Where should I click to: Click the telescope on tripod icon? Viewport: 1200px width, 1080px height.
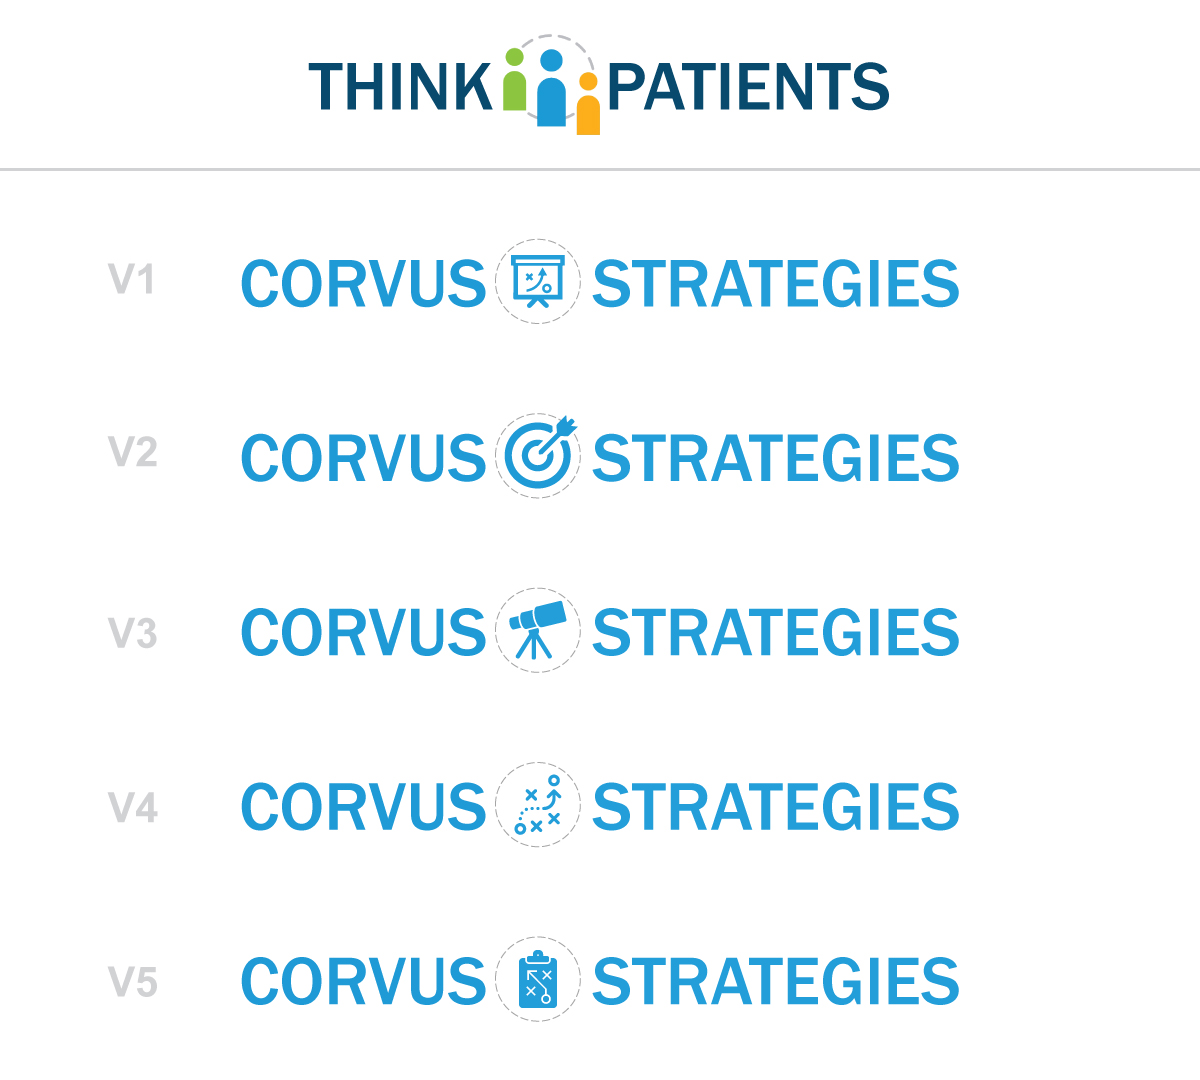click(x=538, y=630)
